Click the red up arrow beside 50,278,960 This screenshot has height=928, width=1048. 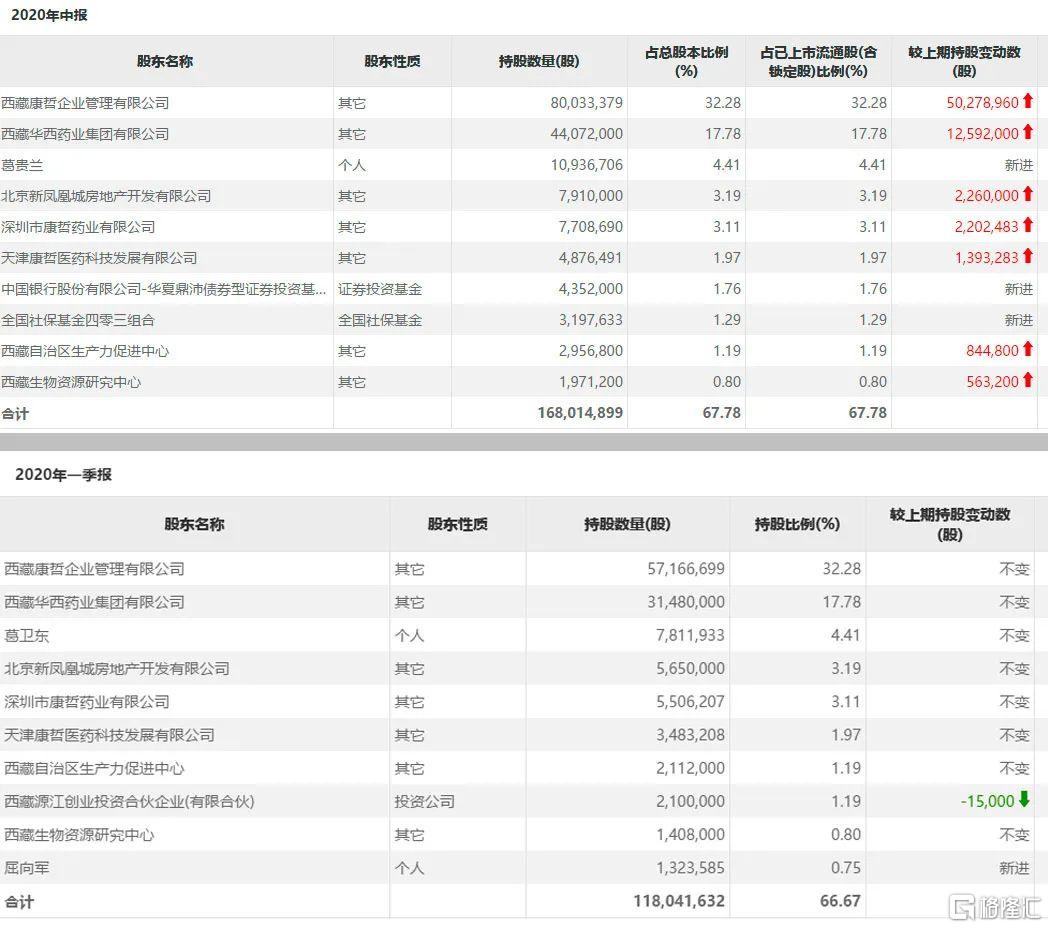coord(1028,102)
